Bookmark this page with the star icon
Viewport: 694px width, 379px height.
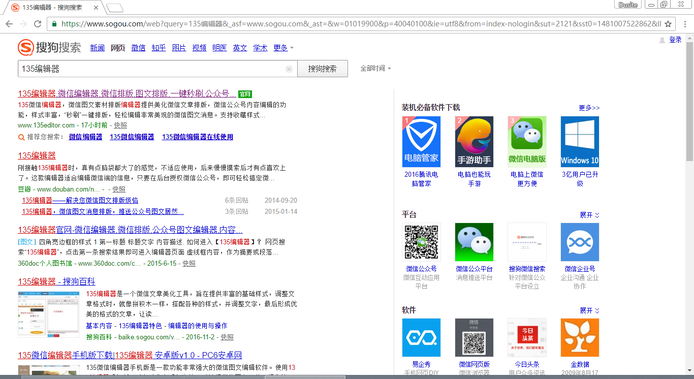[668, 24]
